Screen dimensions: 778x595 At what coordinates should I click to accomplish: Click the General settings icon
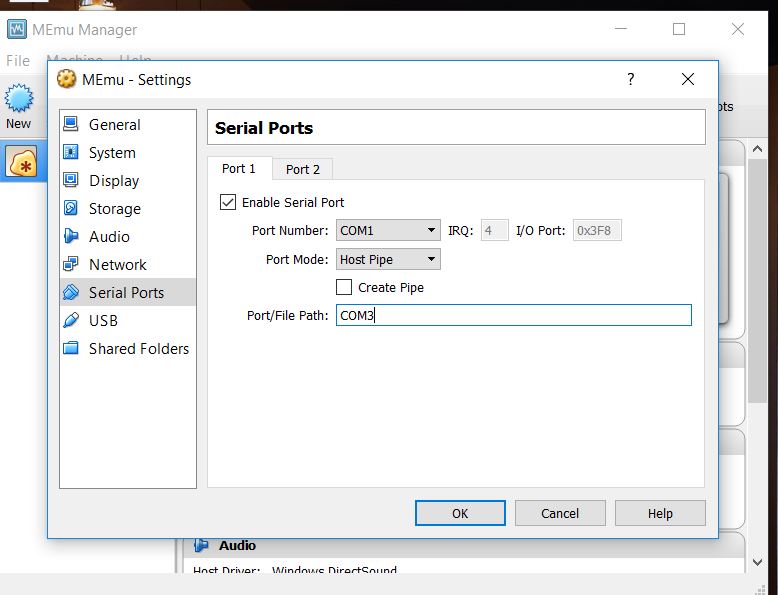pyautogui.click(x=71, y=125)
